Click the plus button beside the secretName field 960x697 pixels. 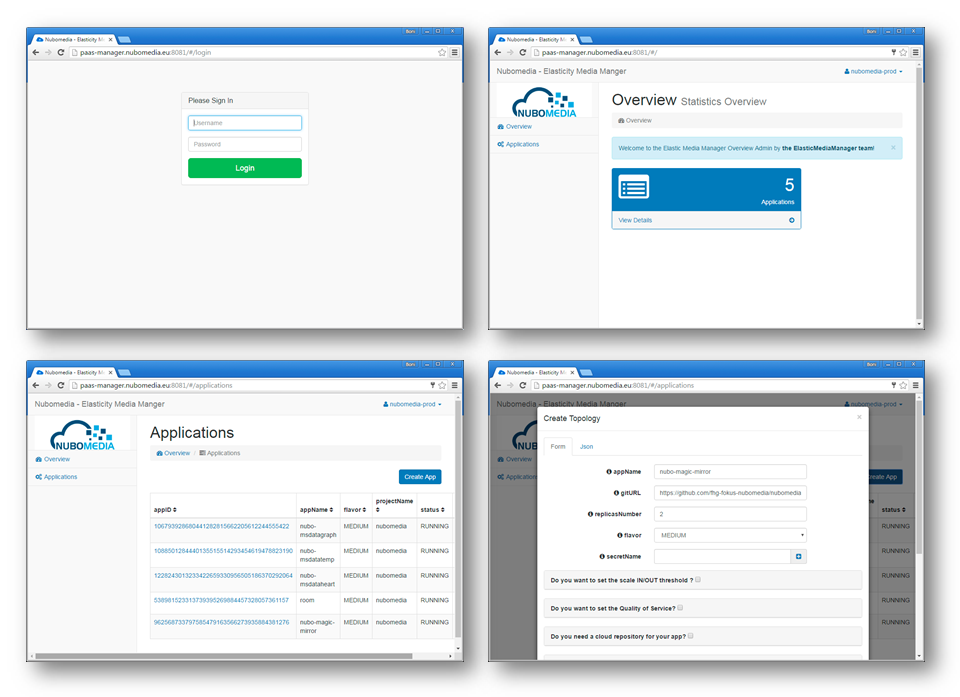[799, 557]
